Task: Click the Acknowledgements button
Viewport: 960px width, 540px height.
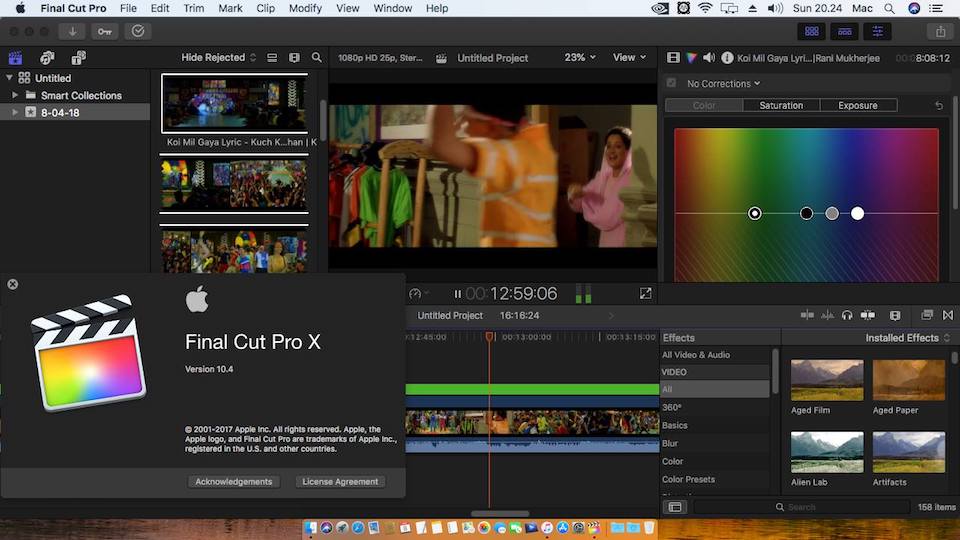Action: point(234,481)
